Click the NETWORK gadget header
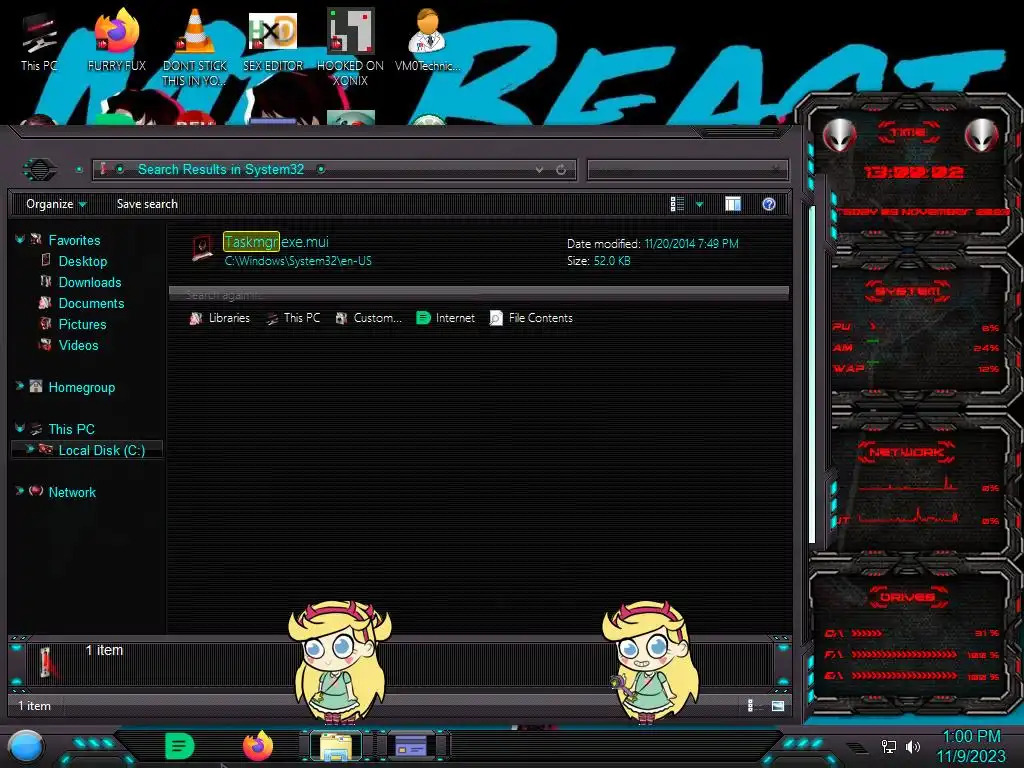Image resolution: width=1024 pixels, height=768 pixels. (906, 452)
